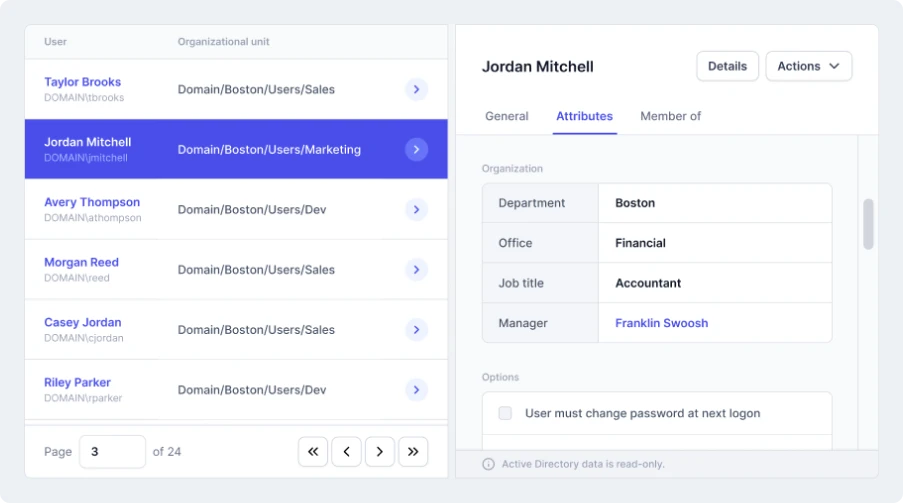Screen dimensions: 903x503
Task: Enable User must change password at next logon
Action: [505, 413]
